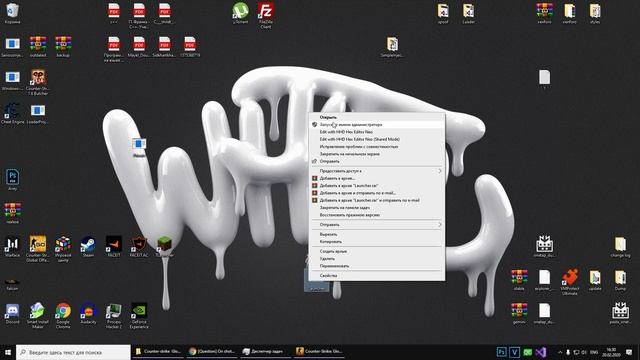Choose 'Исправление проблем с совместимостью'
Screen dimensions: 640x360
[377, 147]
